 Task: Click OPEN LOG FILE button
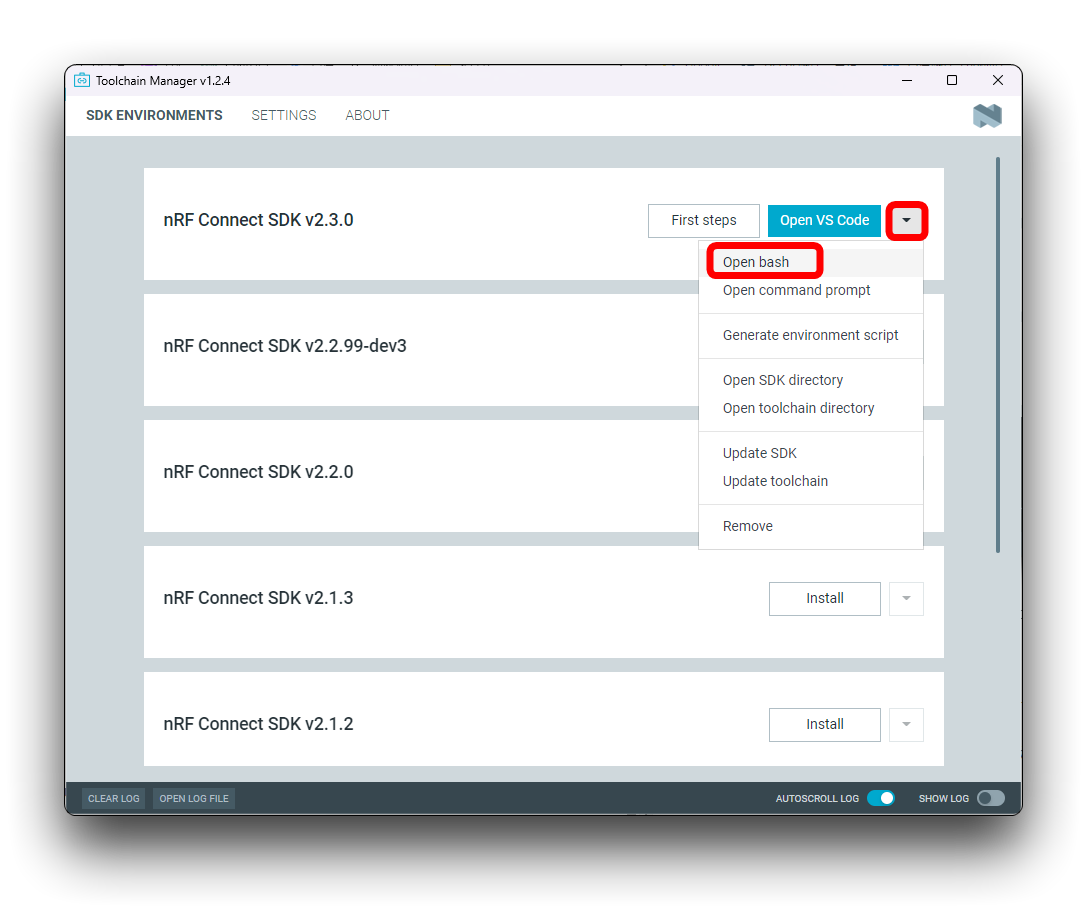(x=194, y=798)
